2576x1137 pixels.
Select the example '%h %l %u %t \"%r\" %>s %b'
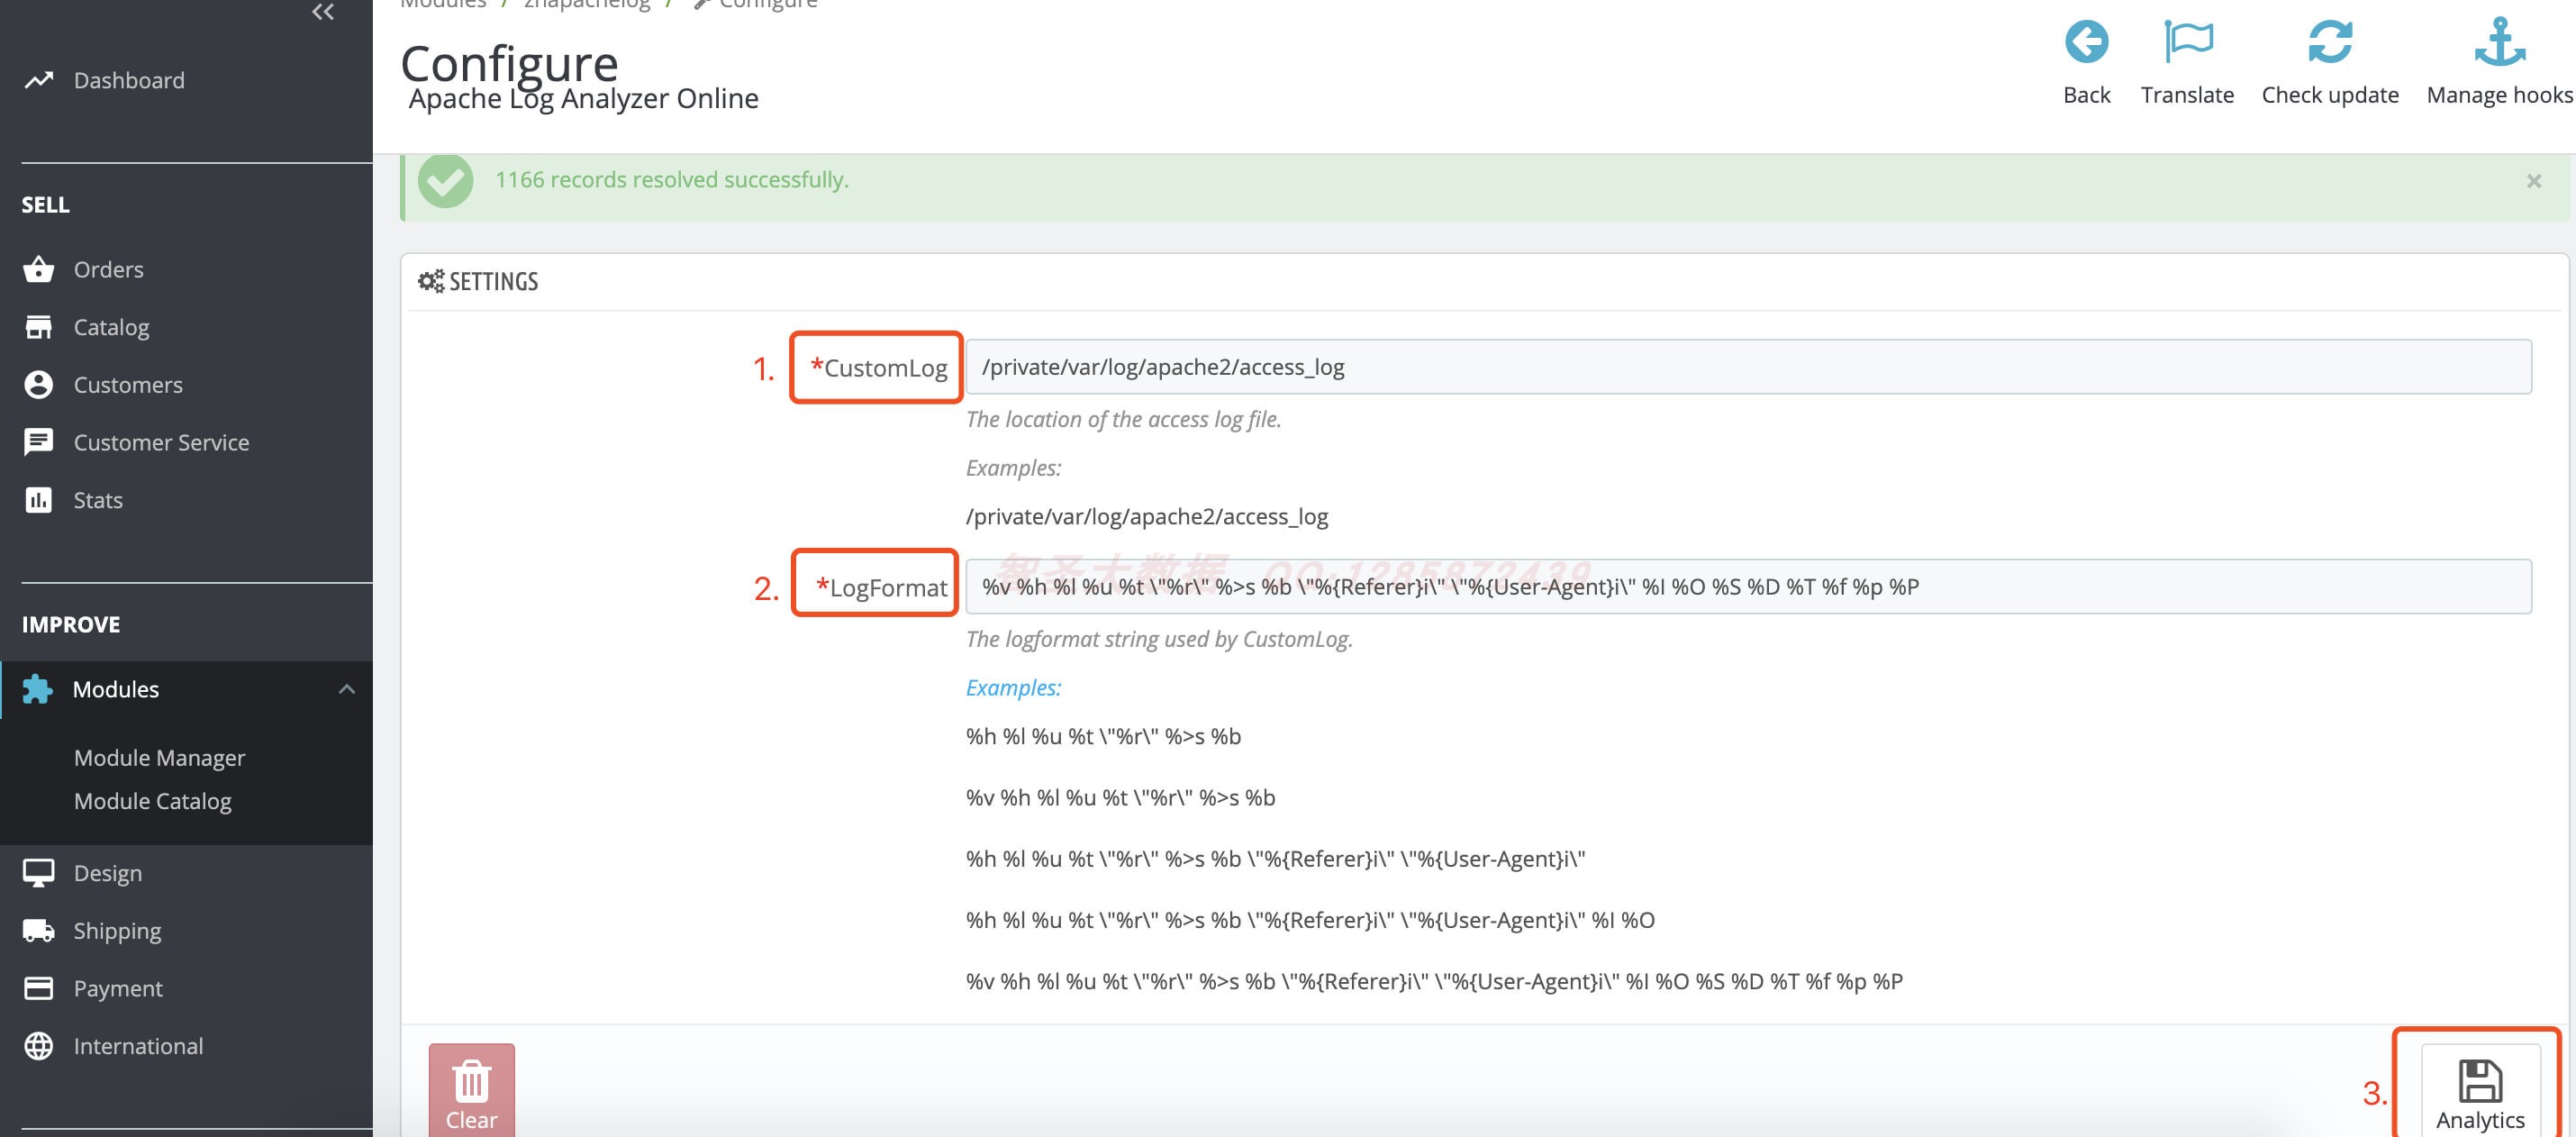click(1103, 737)
